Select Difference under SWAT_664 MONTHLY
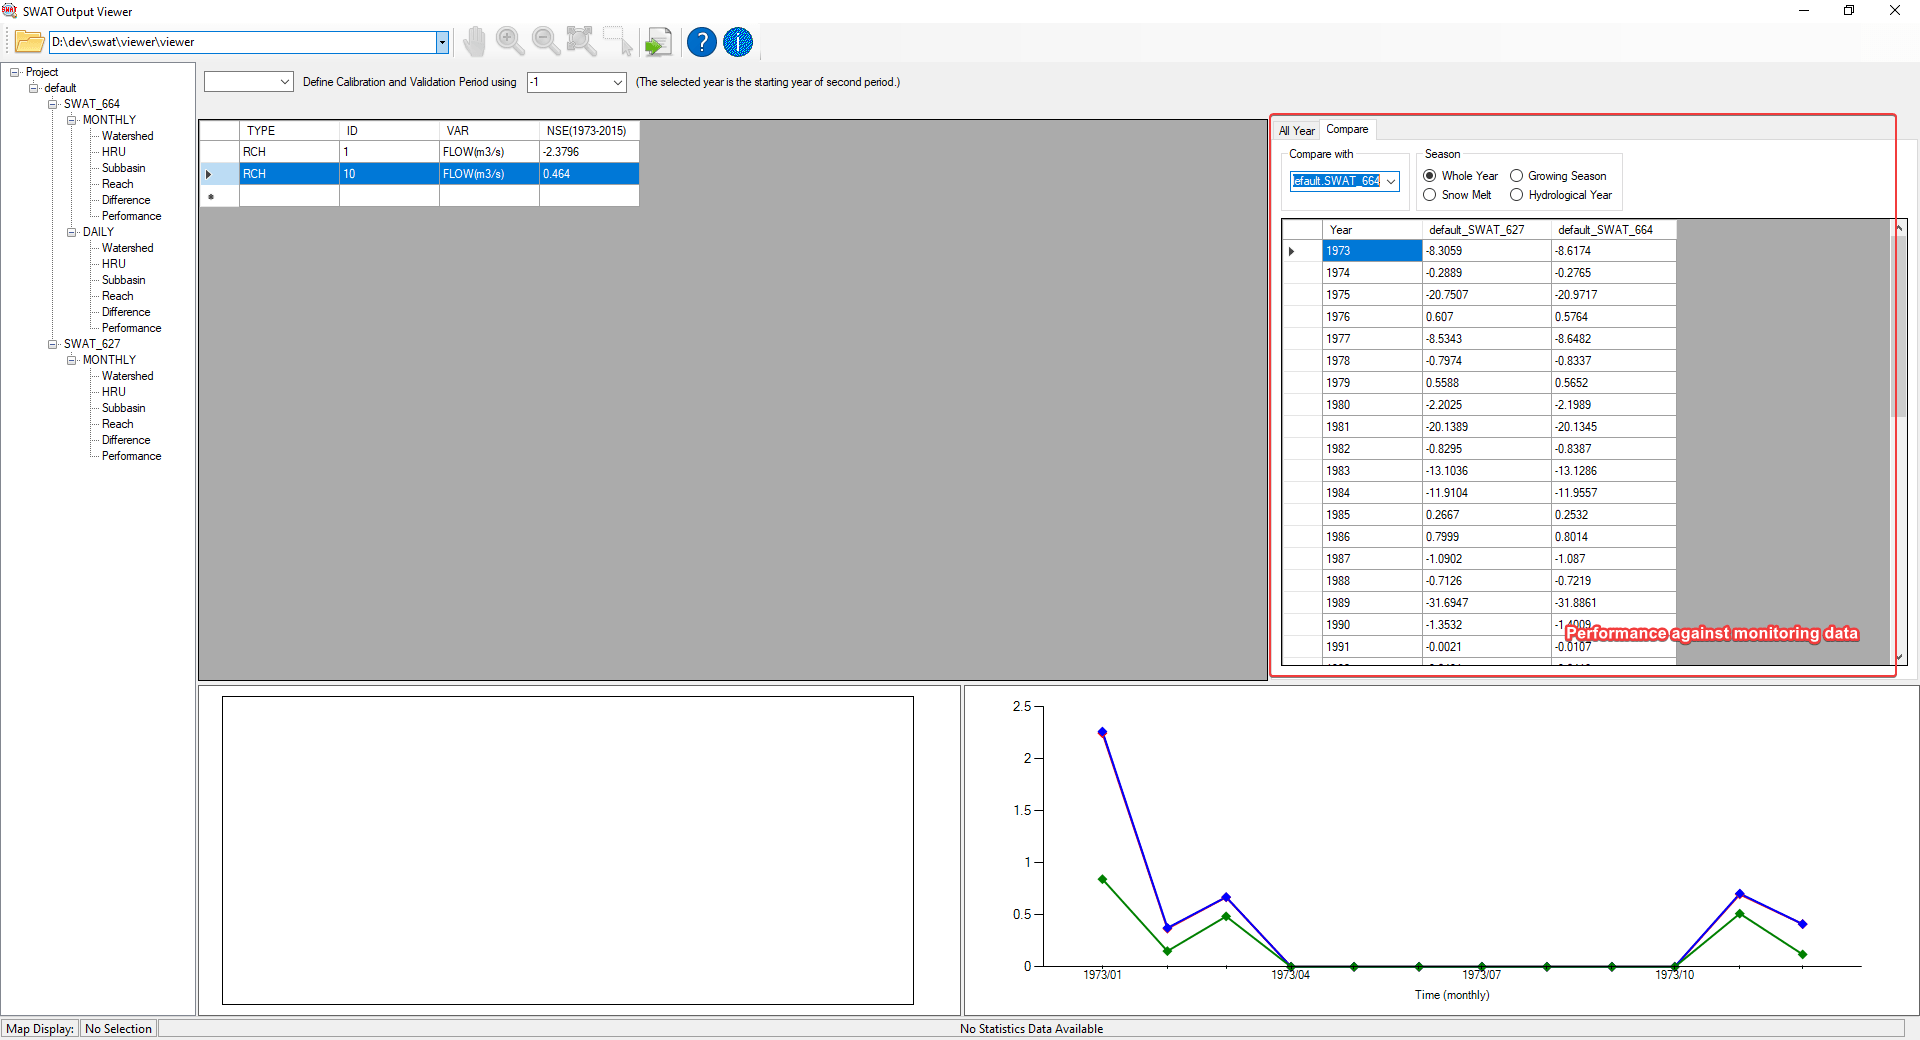 [126, 200]
